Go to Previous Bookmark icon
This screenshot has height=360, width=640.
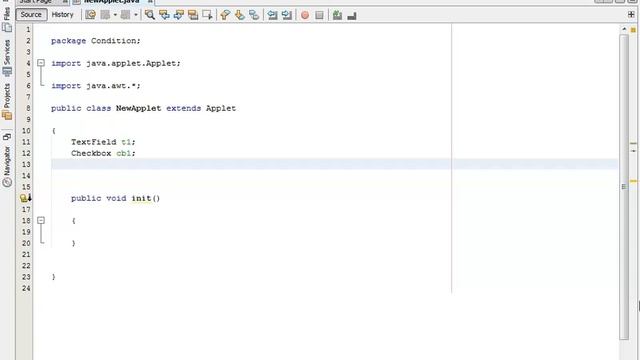[225, 15]
